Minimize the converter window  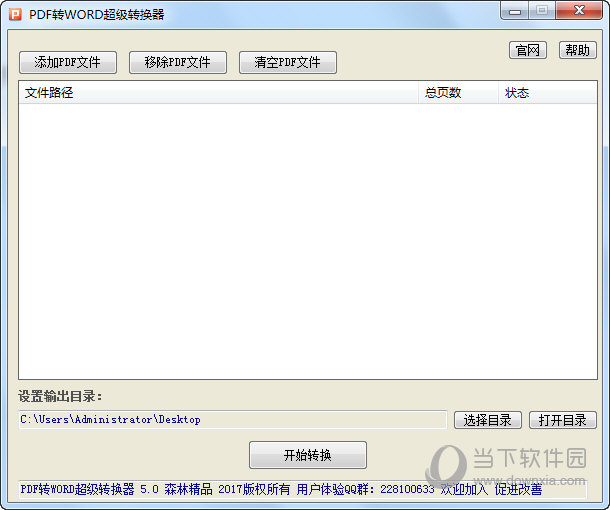515,11
